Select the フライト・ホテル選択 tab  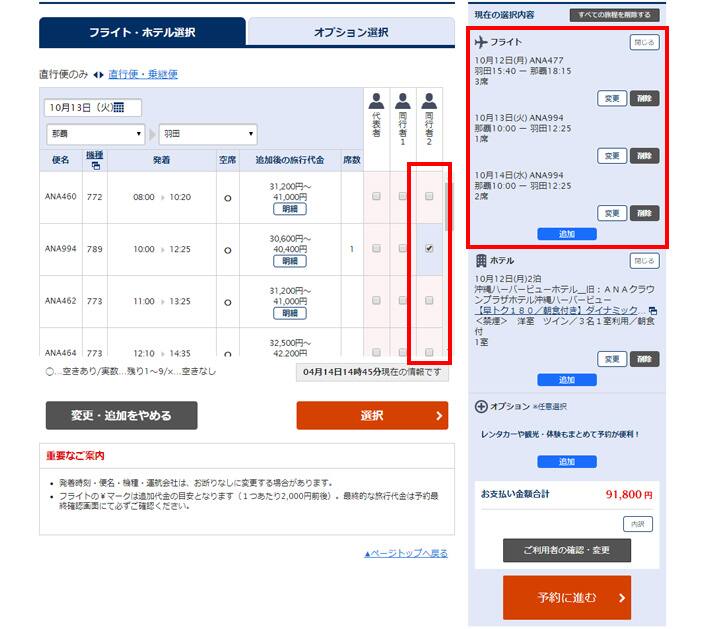click(142, 32)
